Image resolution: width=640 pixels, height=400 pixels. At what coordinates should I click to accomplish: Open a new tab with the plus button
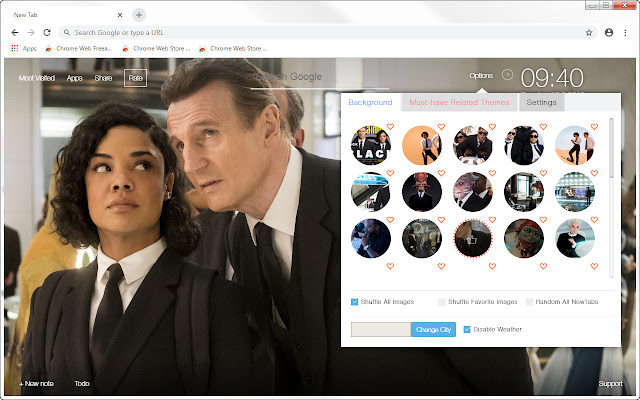coord(139,15)
